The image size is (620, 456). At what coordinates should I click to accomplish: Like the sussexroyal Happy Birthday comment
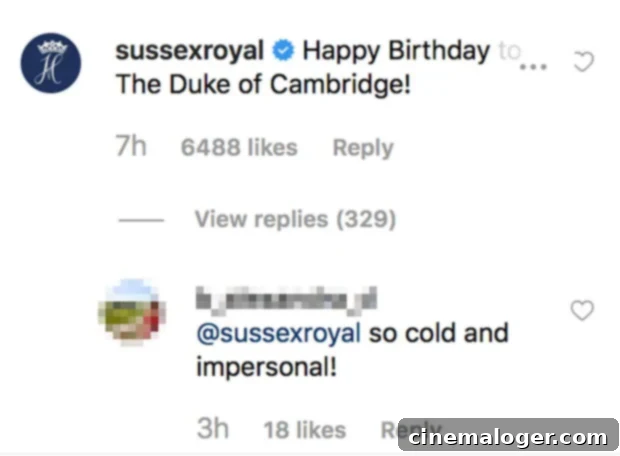click(584, 62)
